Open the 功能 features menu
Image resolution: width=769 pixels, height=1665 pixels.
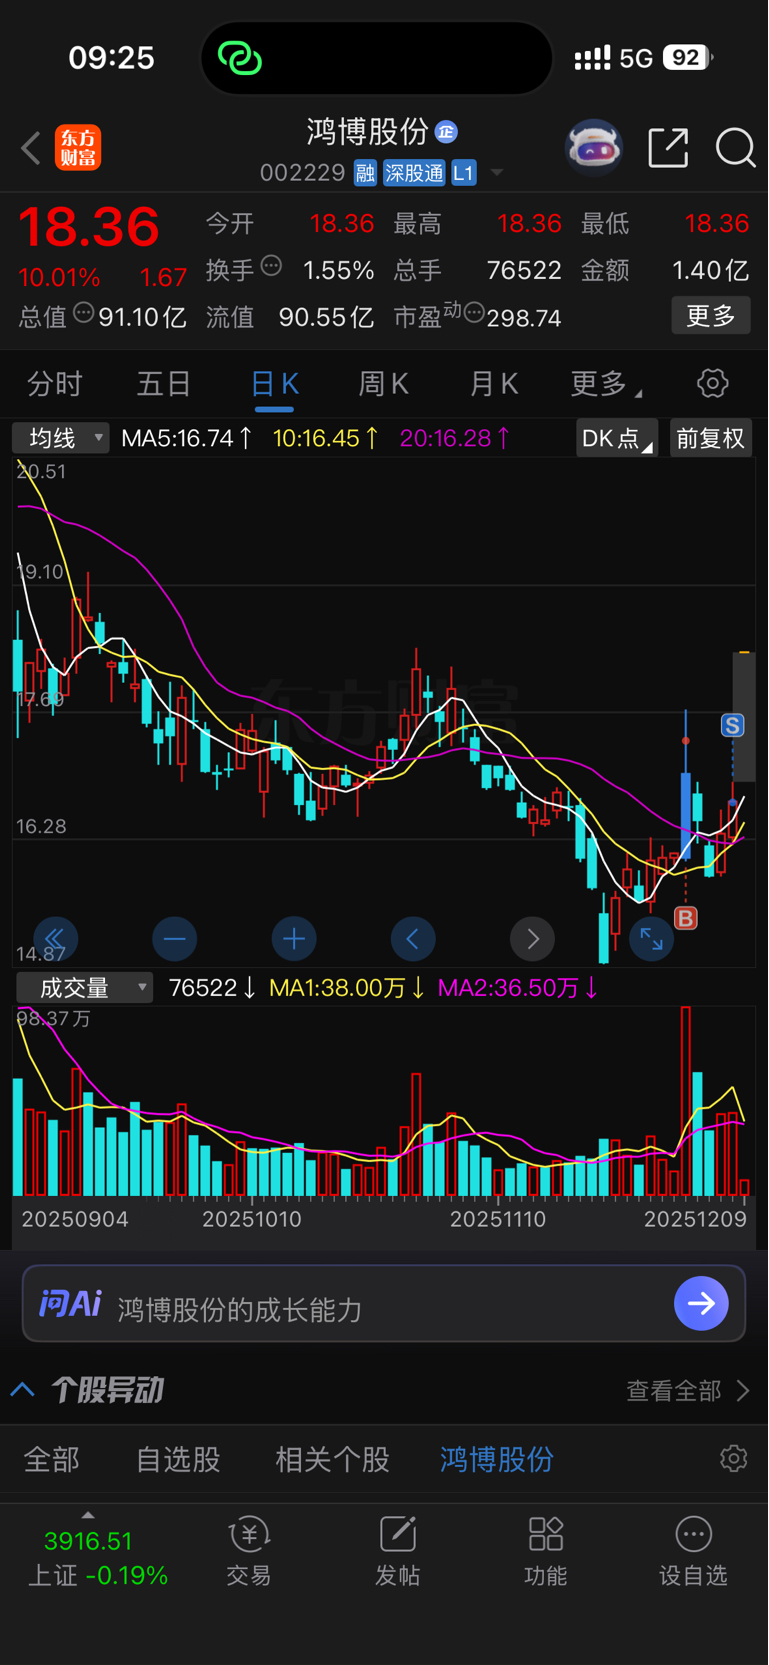pyautogui.click(x=546, y=1551)
